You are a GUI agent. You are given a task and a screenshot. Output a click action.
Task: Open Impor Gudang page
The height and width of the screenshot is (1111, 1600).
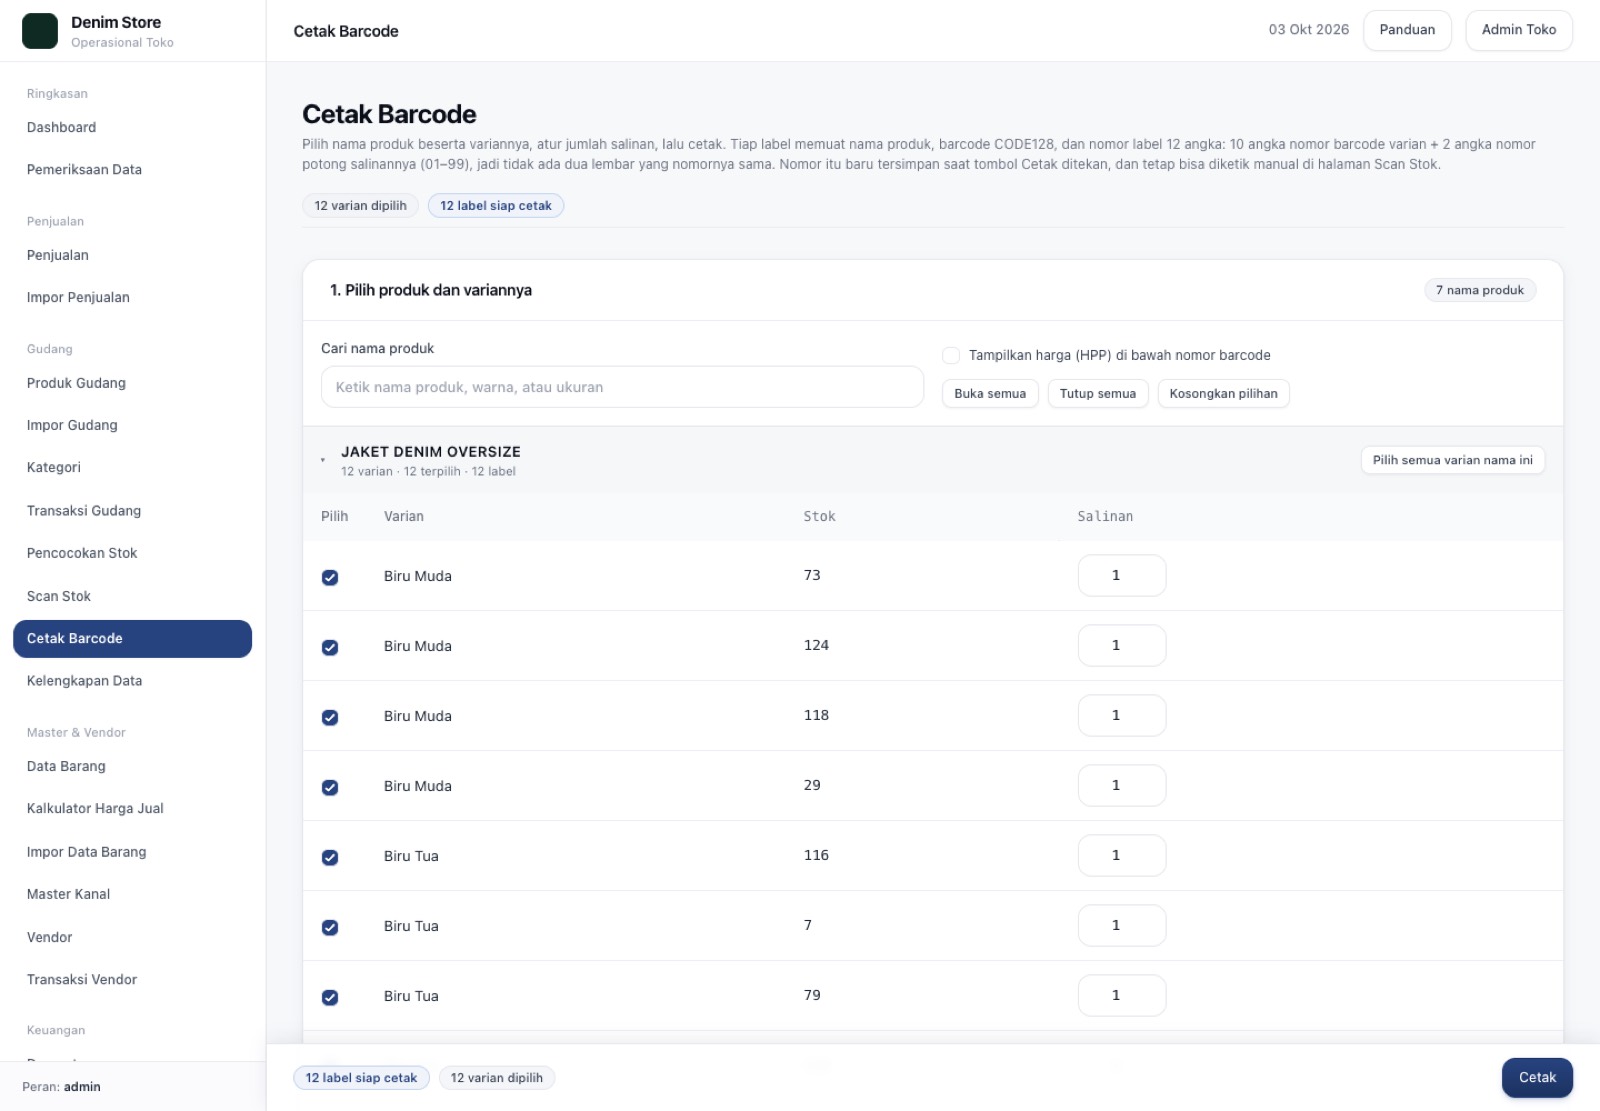tap(132, 425)
